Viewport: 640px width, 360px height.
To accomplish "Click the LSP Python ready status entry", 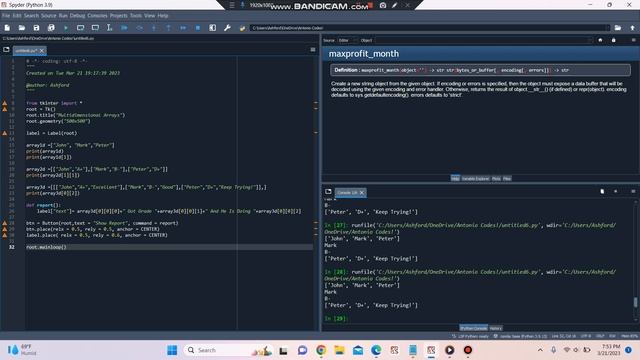I will pyautogui.click(x=470, y=336).
